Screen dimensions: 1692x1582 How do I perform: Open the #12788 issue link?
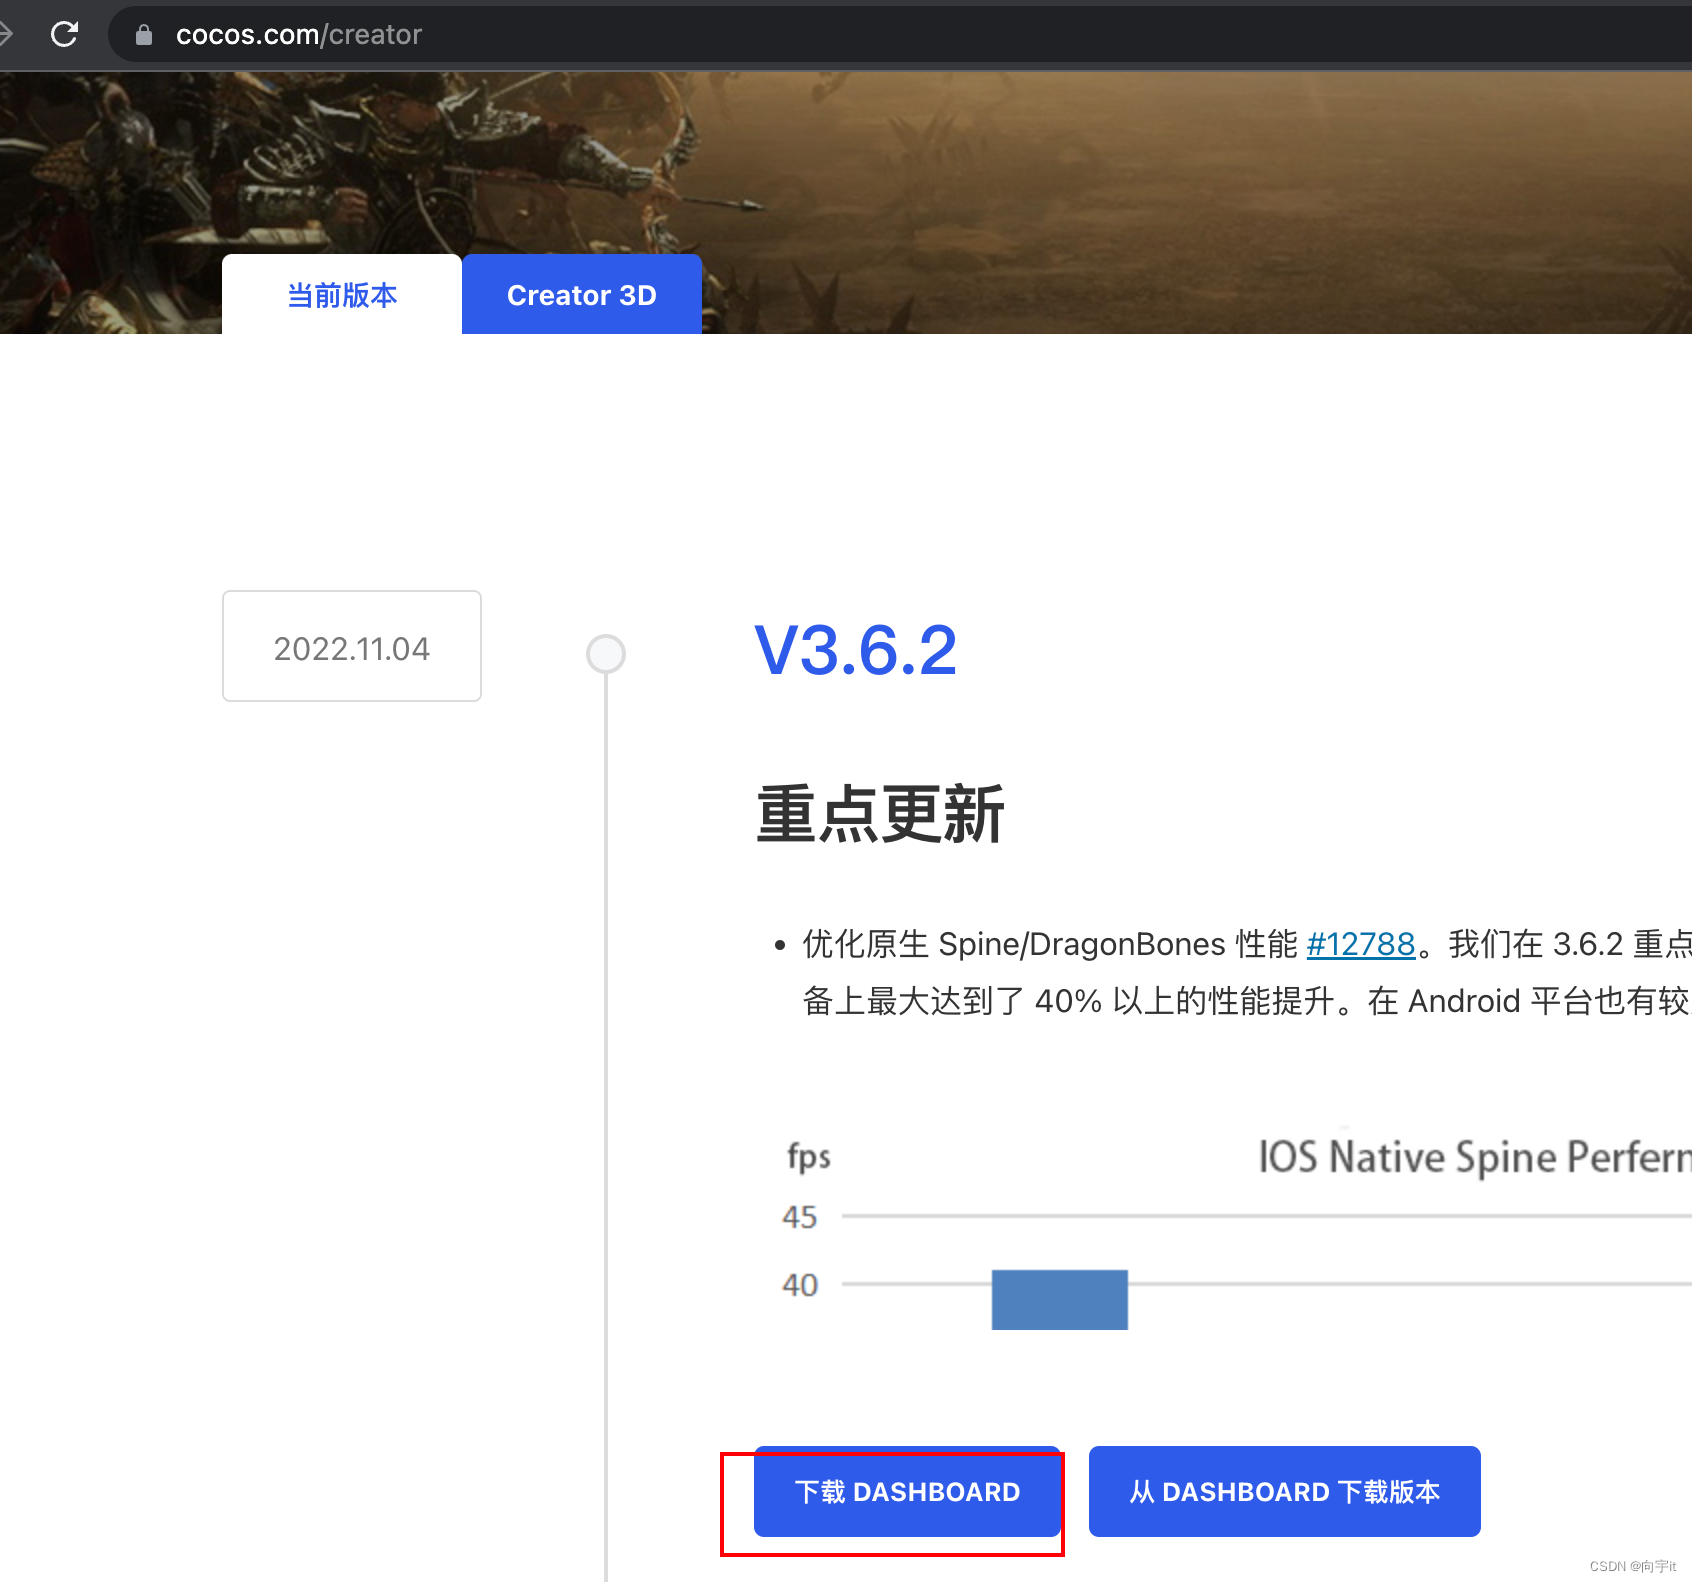[1360, 944]
